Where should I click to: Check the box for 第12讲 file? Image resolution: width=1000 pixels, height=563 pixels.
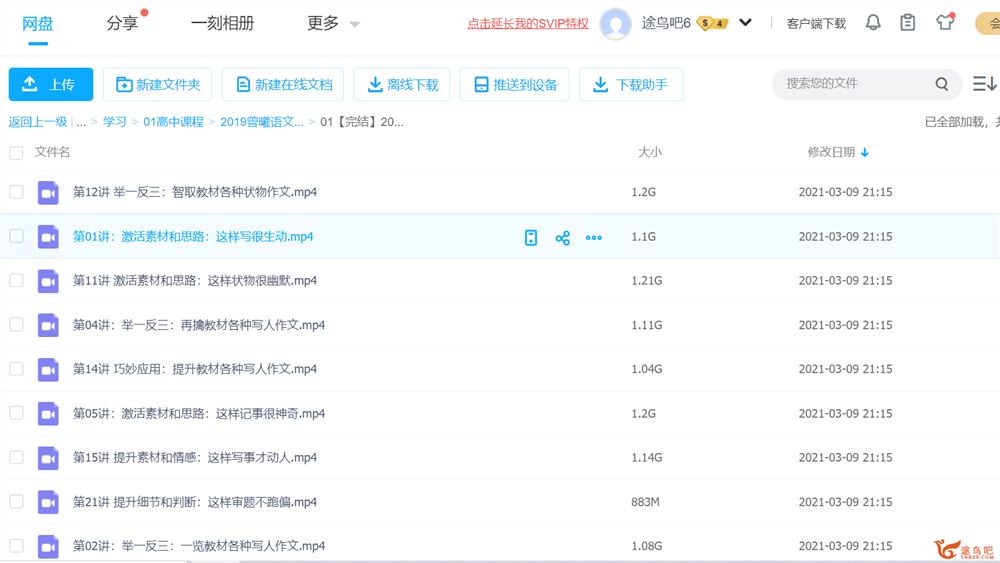pyautogui.click(x=16, y=192)
